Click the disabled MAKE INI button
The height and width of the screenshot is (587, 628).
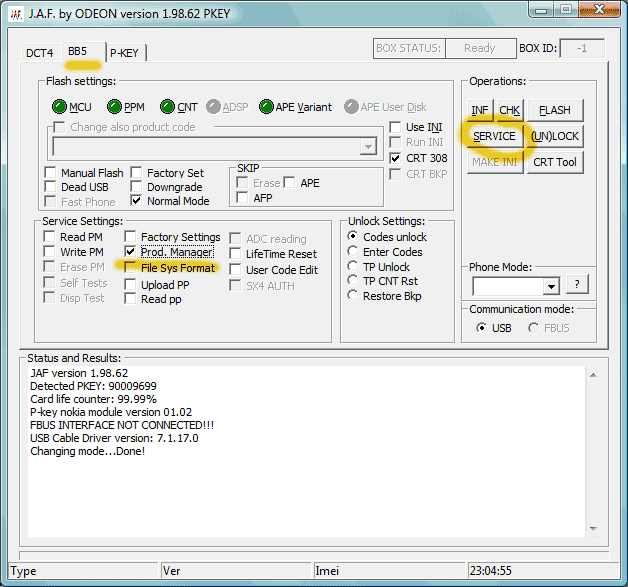[495, 162]
